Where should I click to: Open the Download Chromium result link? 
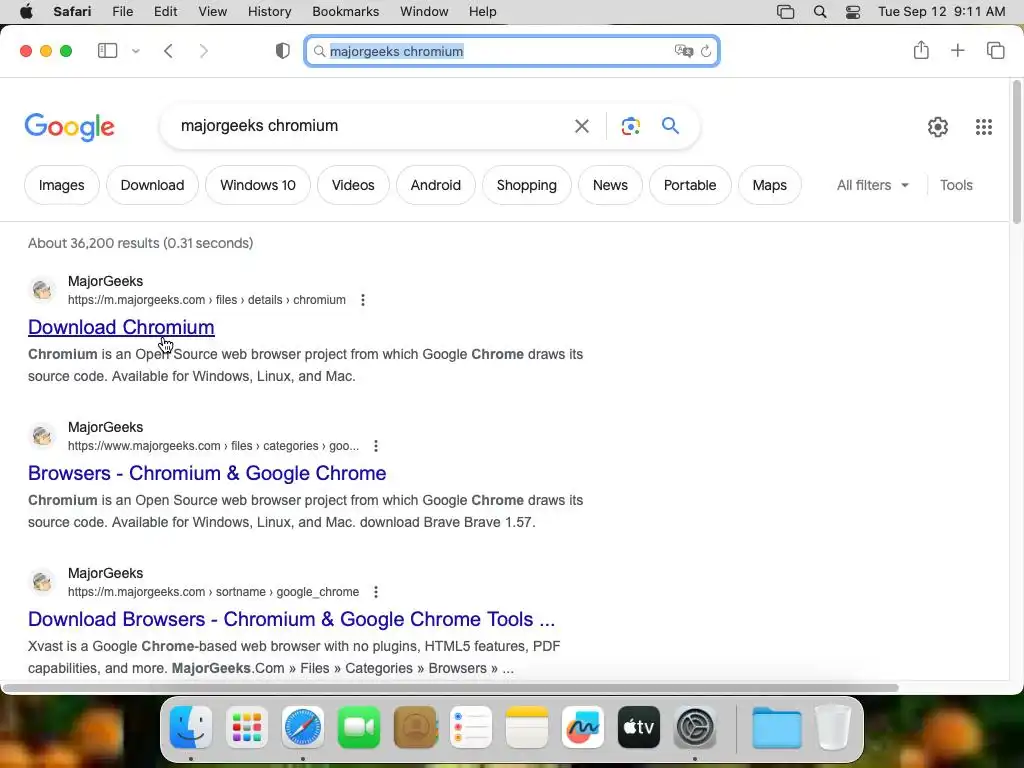121,327
